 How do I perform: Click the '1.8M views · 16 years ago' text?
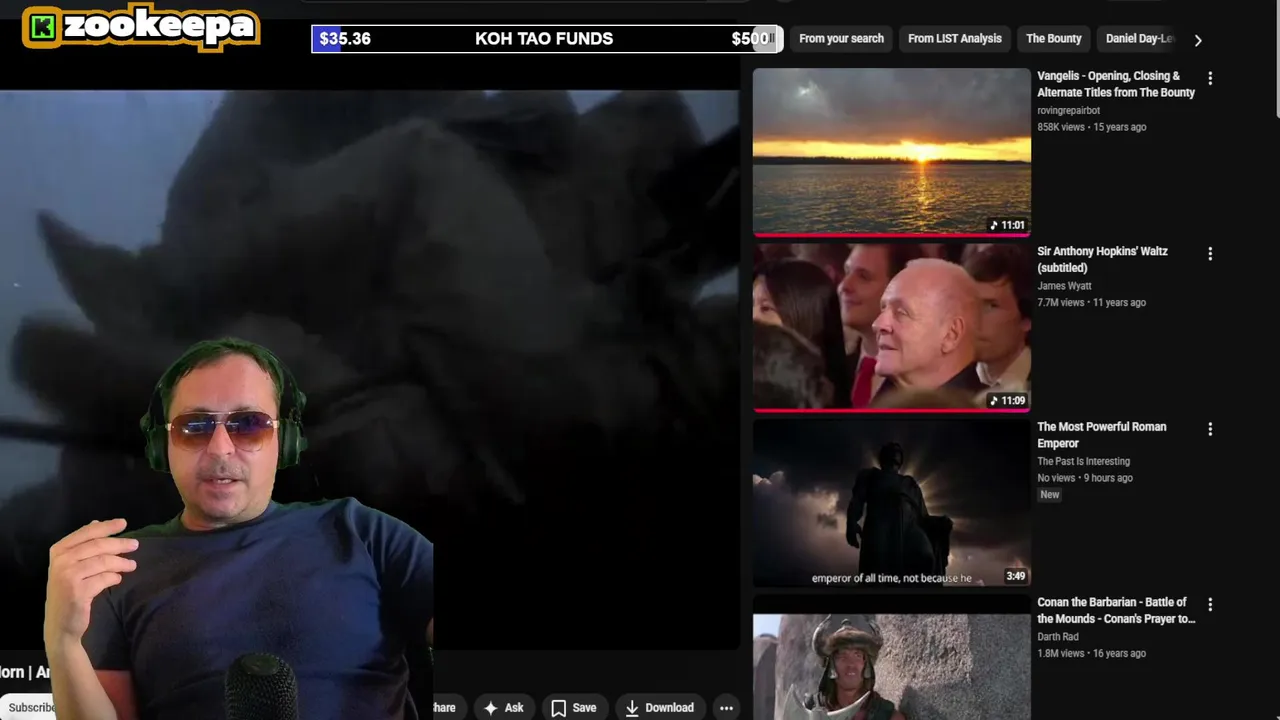[1091, 653]
